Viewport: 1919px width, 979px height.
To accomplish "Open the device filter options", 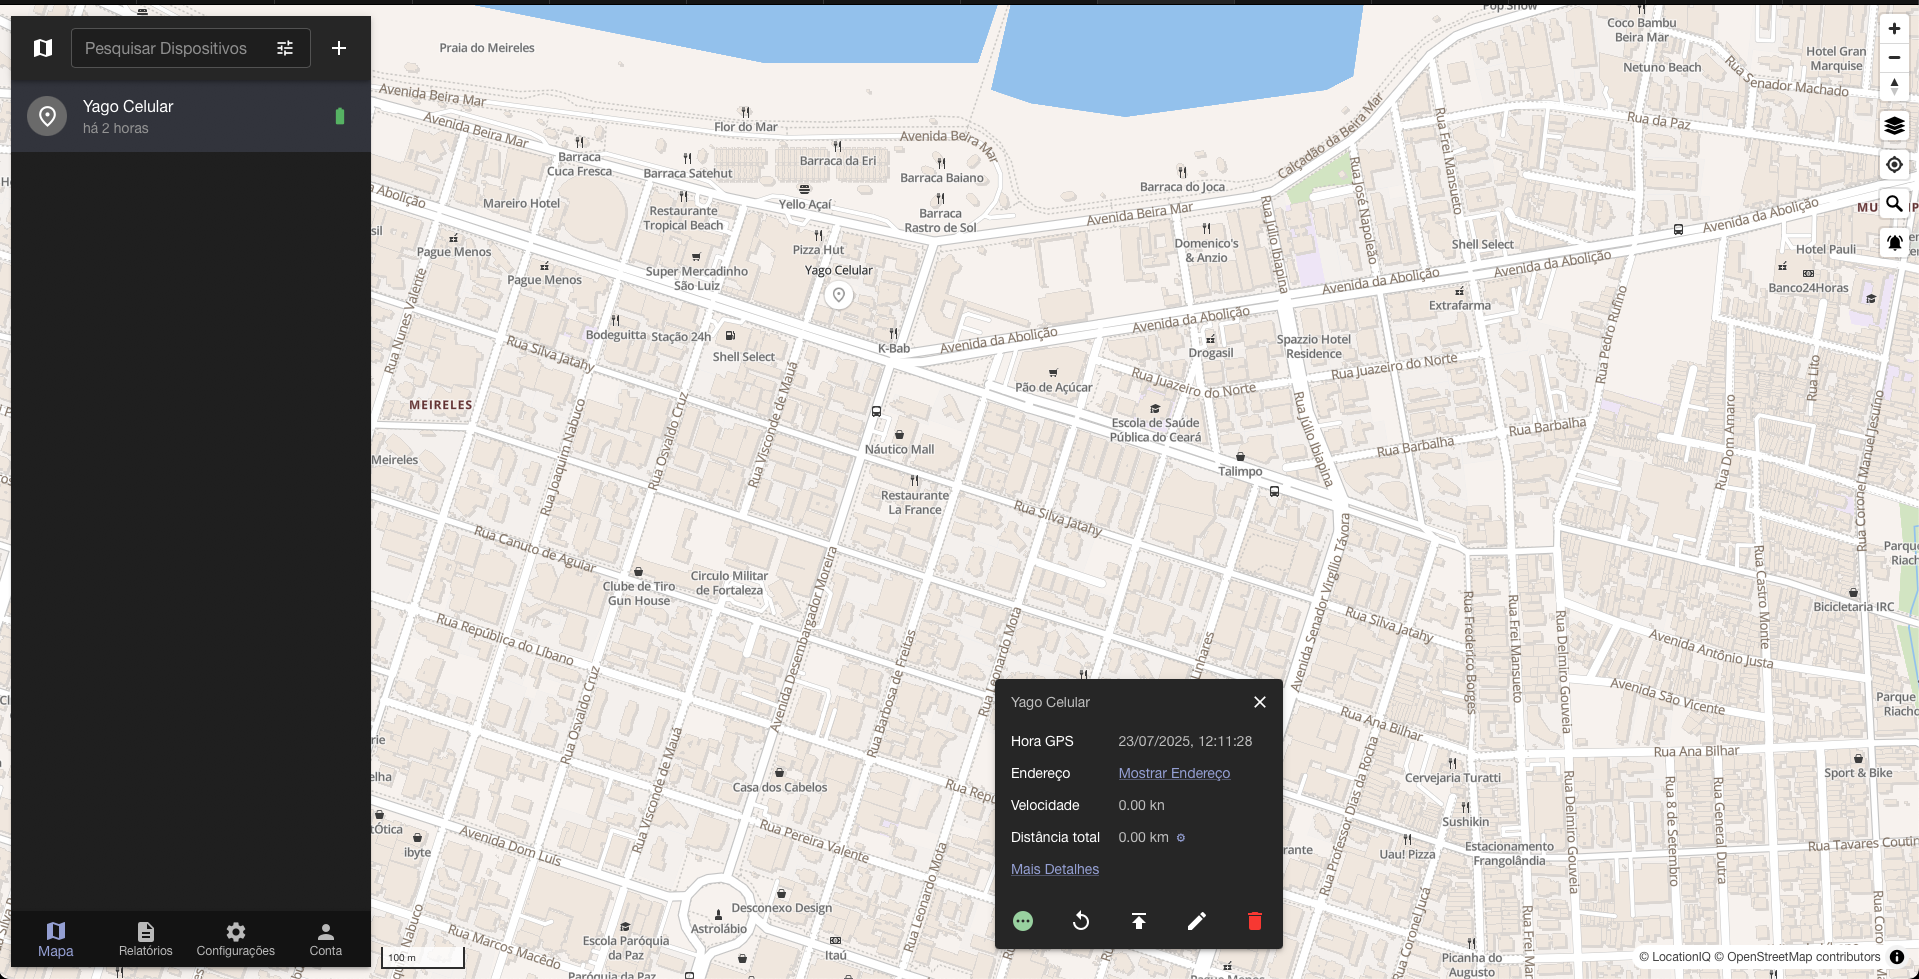I will pos(285,48).
